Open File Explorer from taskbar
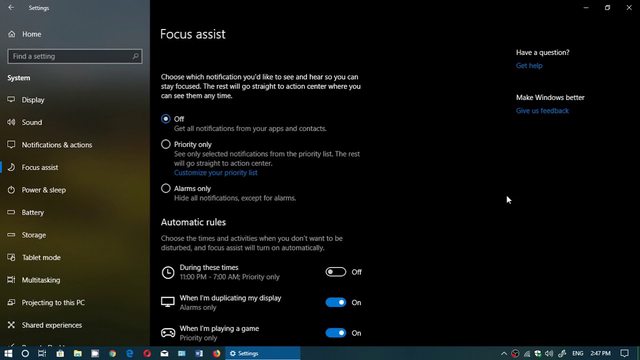 [x=78, y=353]
